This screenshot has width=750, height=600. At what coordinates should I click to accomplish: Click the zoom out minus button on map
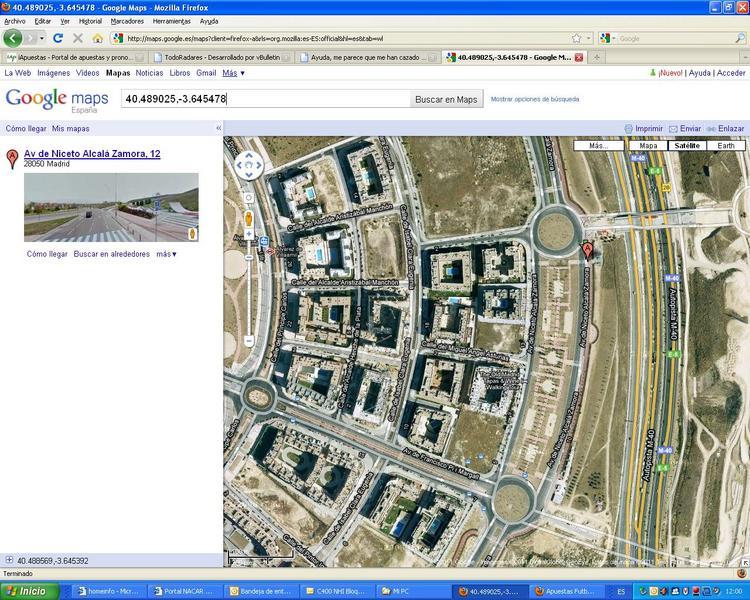pos(249,341)
